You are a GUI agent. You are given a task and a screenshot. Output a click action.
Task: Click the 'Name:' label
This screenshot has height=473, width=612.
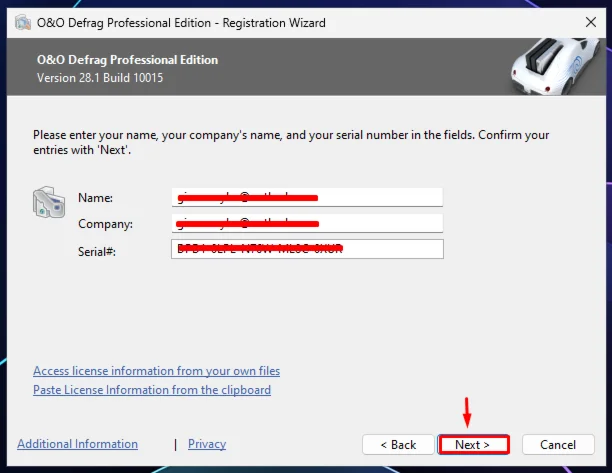click(x=95, y=198)
